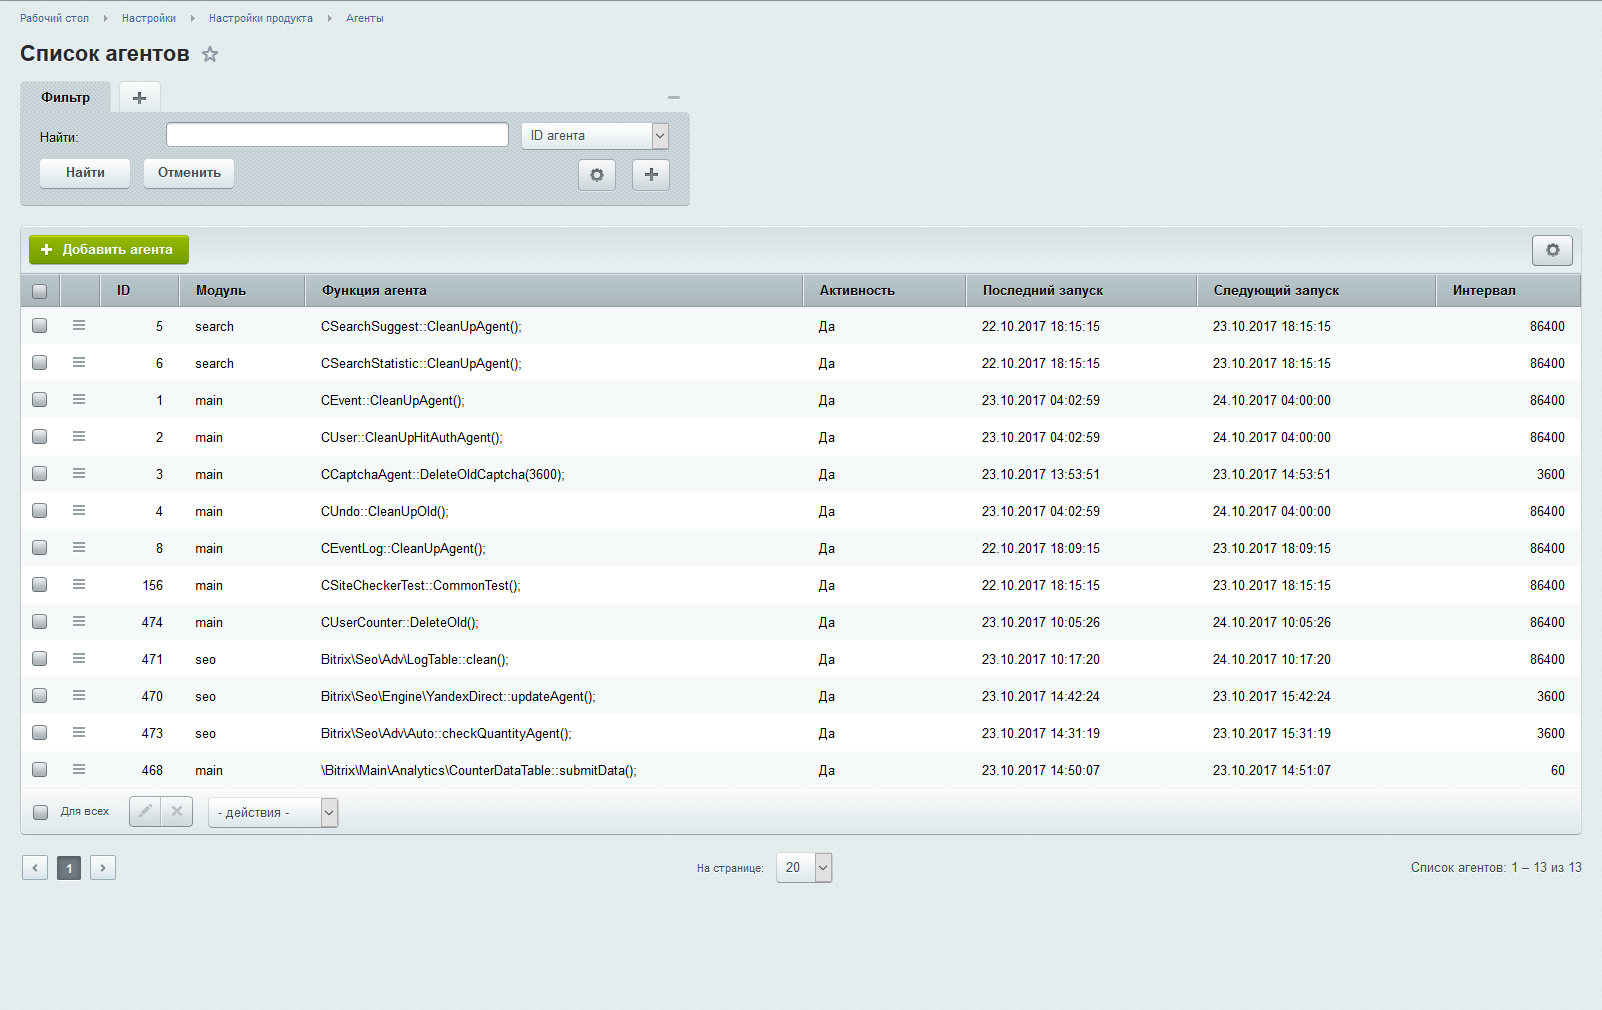Click page number 1 button
This screenshot has width=1602, height=1010.
[x=69, y=868]
